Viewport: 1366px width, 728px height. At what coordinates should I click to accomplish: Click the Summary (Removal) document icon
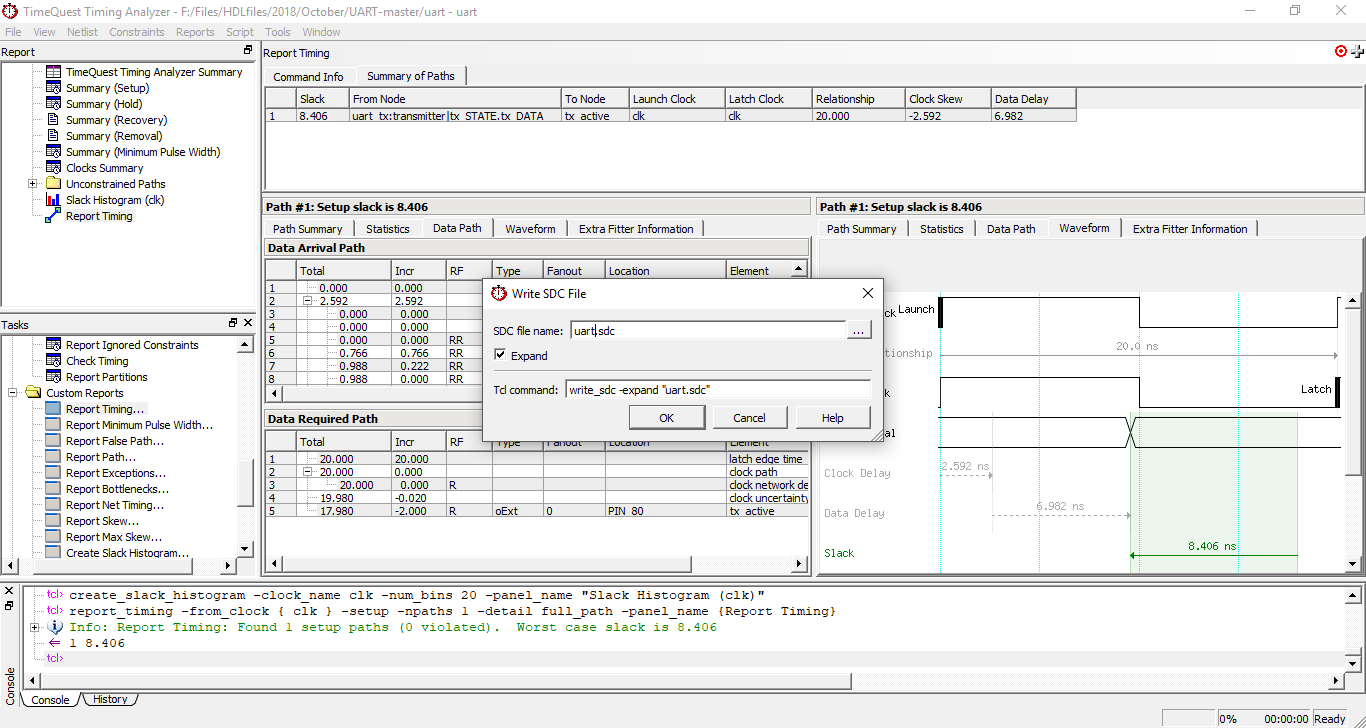53,136
